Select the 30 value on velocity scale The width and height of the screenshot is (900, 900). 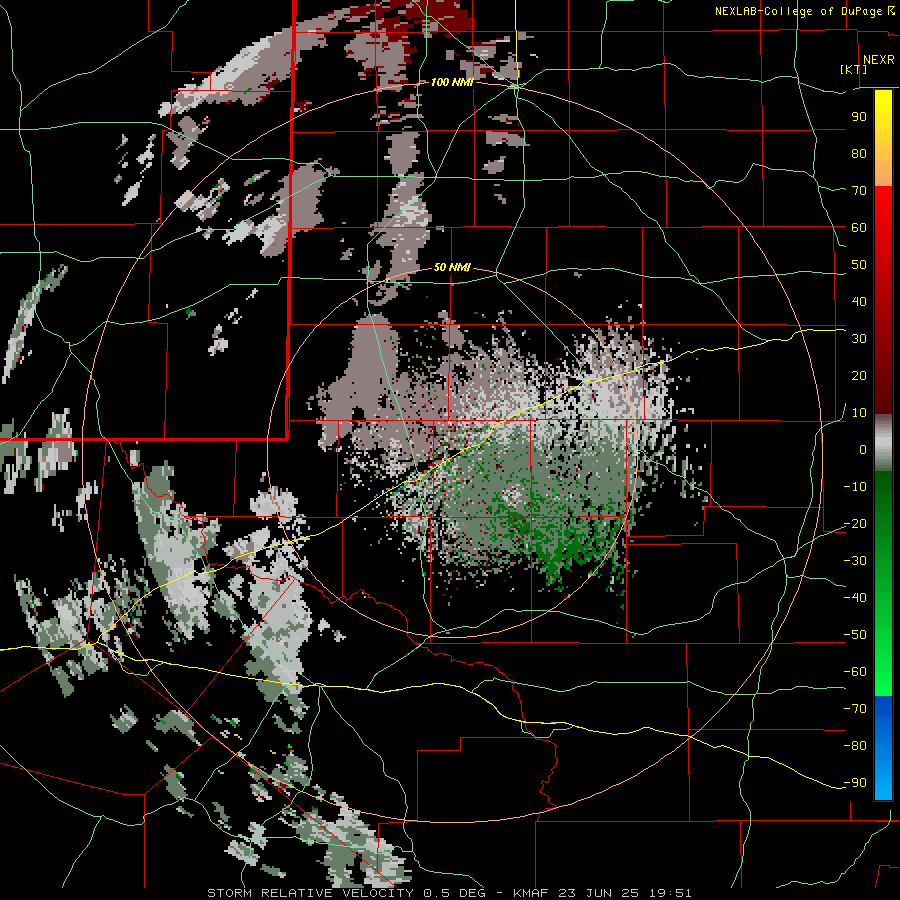[859, 339]
